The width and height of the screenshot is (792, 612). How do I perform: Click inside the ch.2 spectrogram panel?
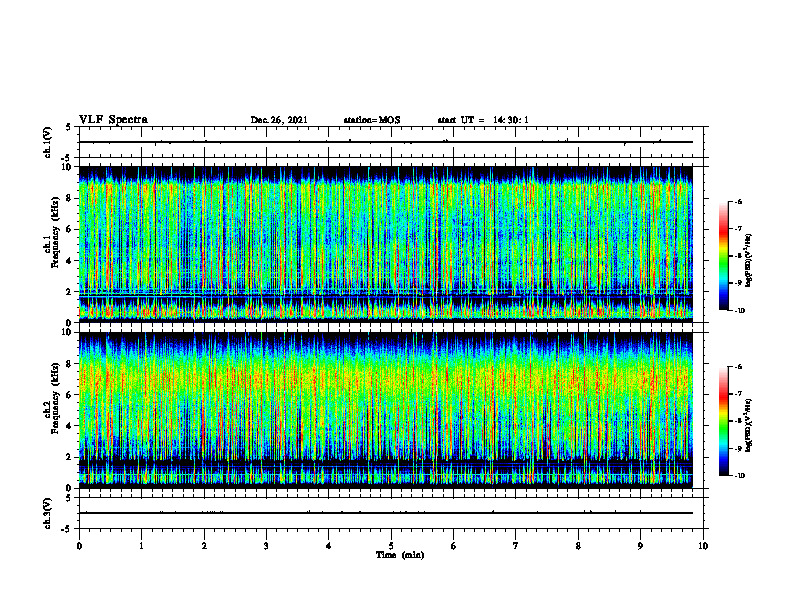click(x=386, y=410)
